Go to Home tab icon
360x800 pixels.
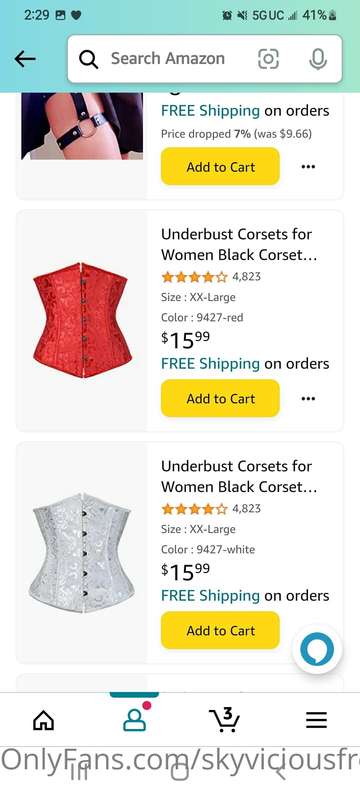43,720
